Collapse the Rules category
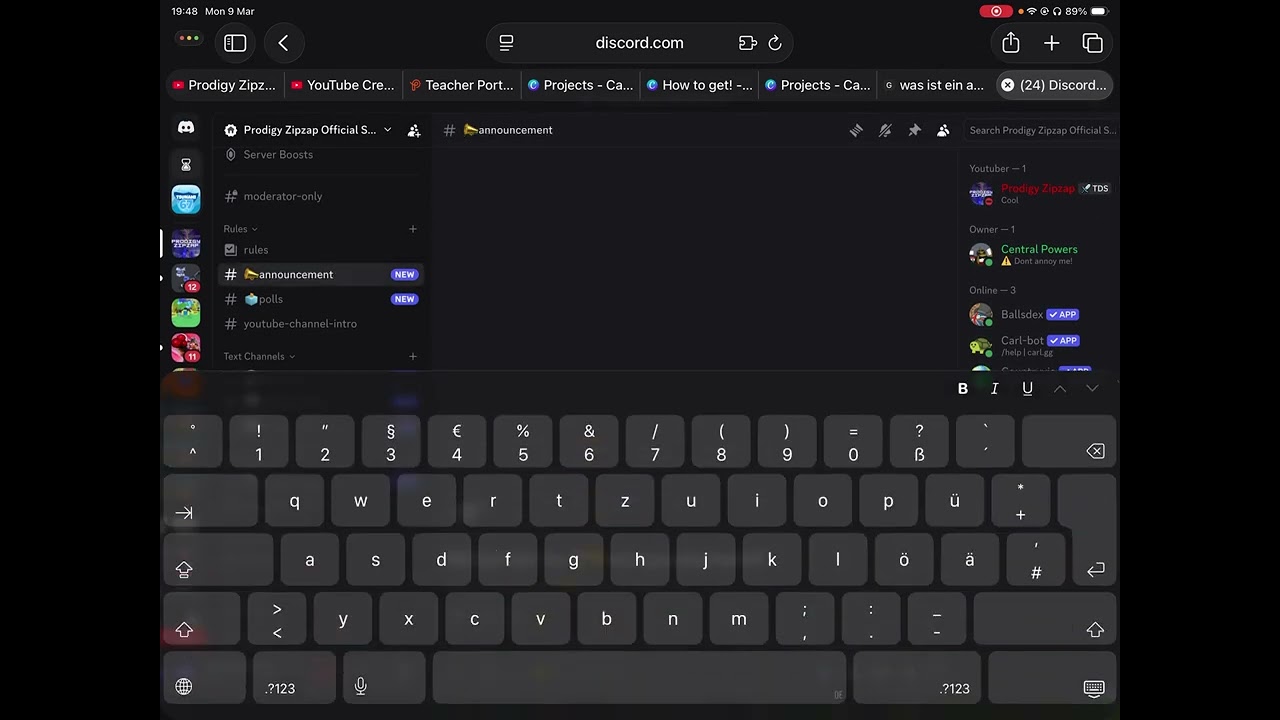This screenshot has height=720, width=1280. (x=240, y=229)
